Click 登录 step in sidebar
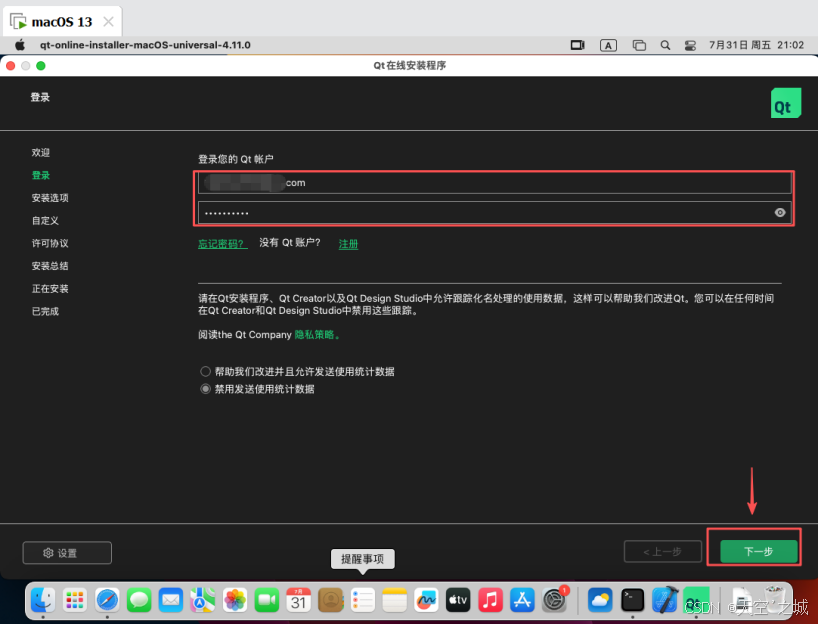The image size is (818, 624). (41, 175)
